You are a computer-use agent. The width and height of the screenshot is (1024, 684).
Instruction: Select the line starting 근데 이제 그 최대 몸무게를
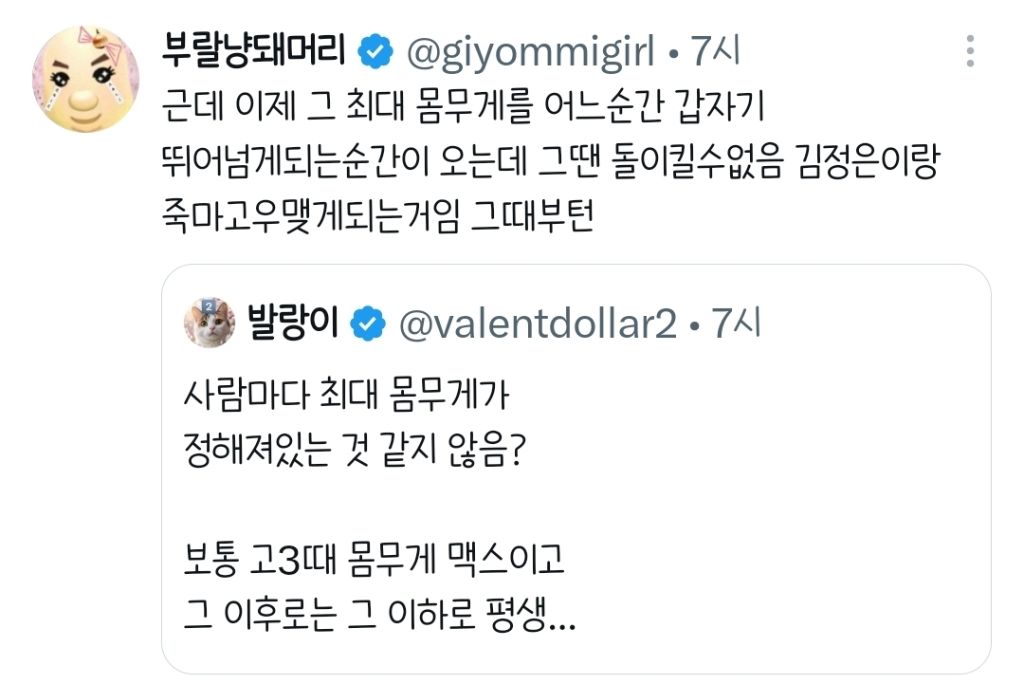coord(462,106)
